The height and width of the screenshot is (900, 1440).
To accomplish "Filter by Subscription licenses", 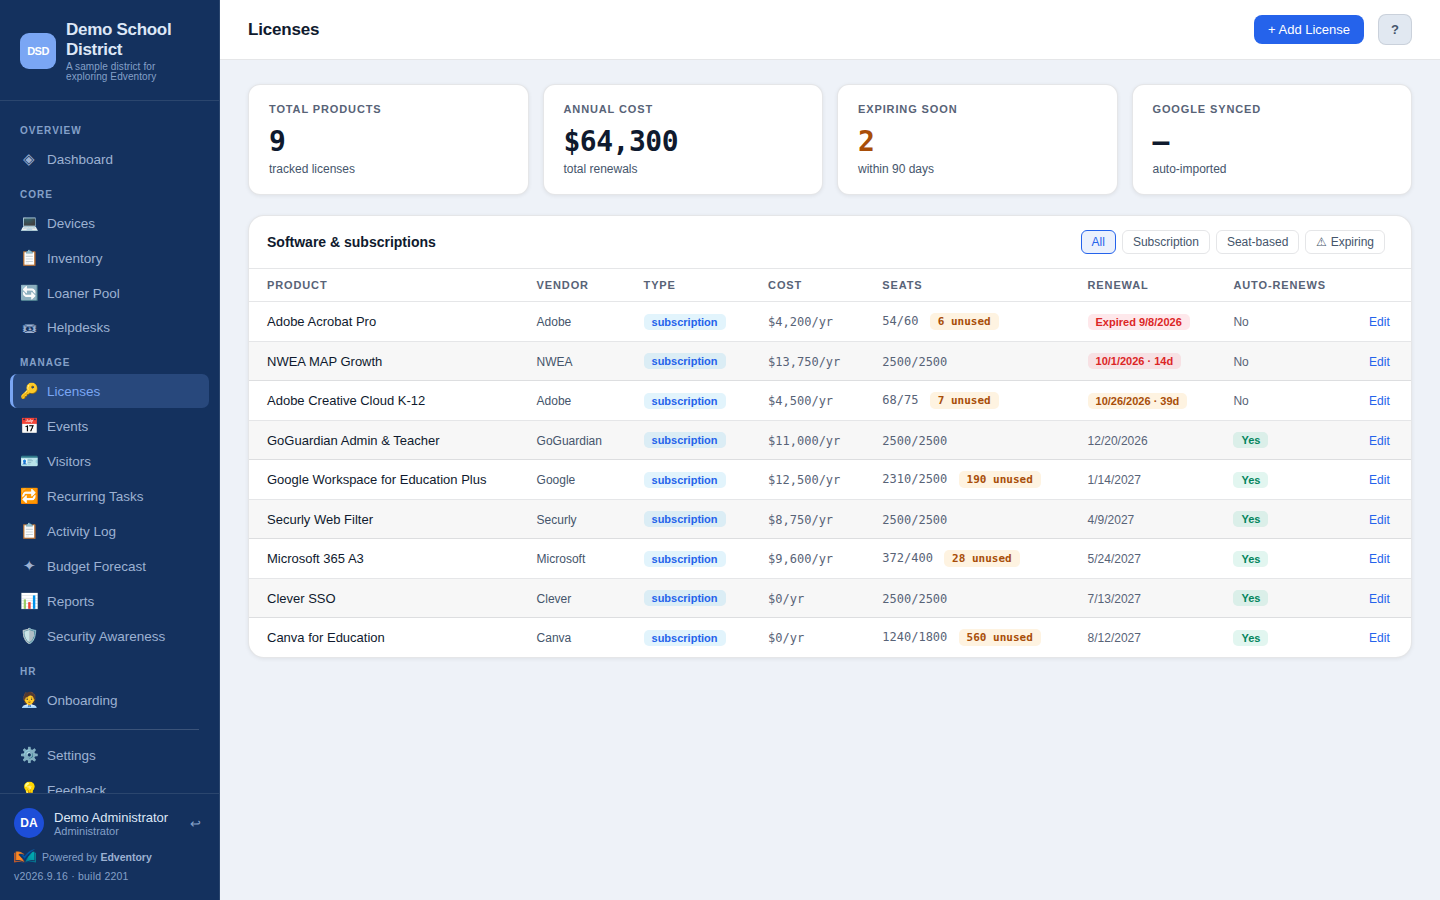I will click(x=1166, y=242).
